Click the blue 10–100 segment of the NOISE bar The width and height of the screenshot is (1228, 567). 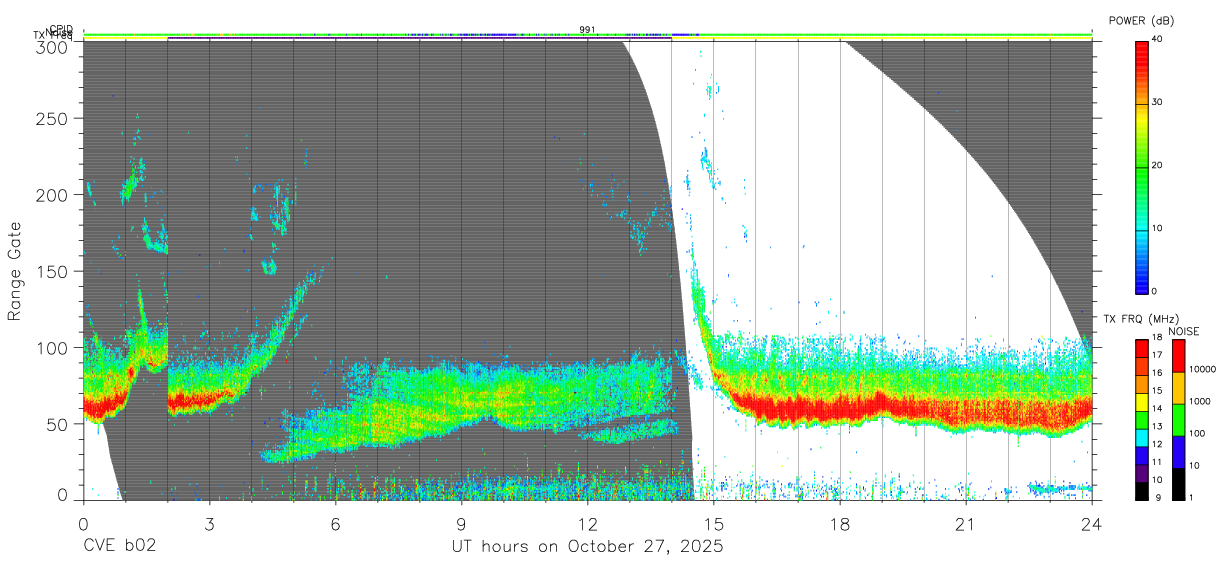1178,452
